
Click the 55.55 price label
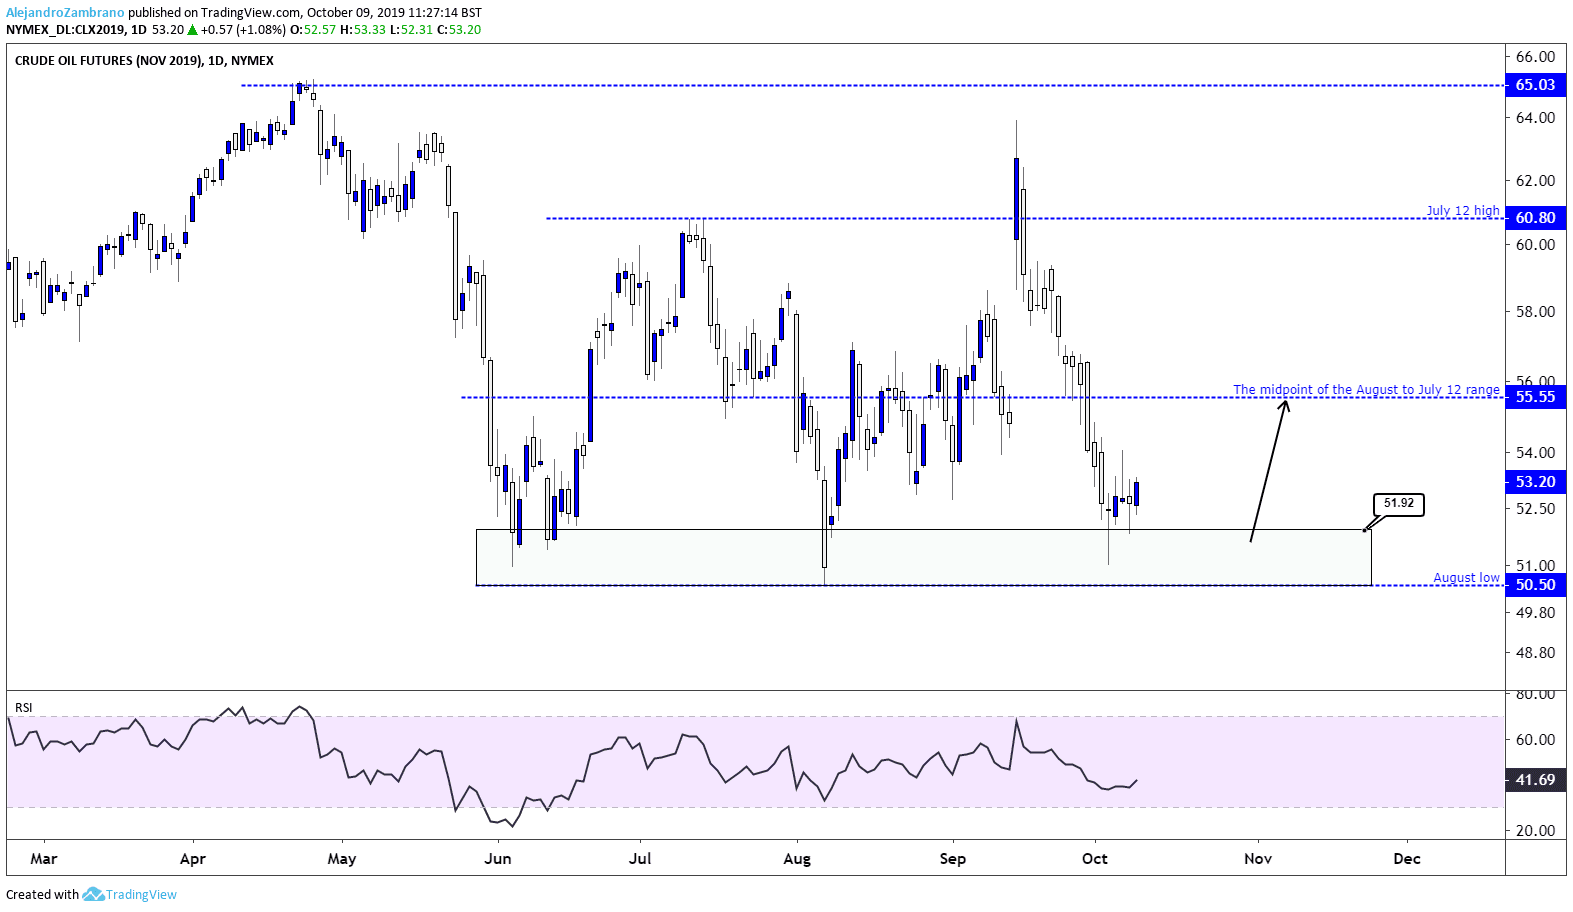click(x=1535, y=397)
